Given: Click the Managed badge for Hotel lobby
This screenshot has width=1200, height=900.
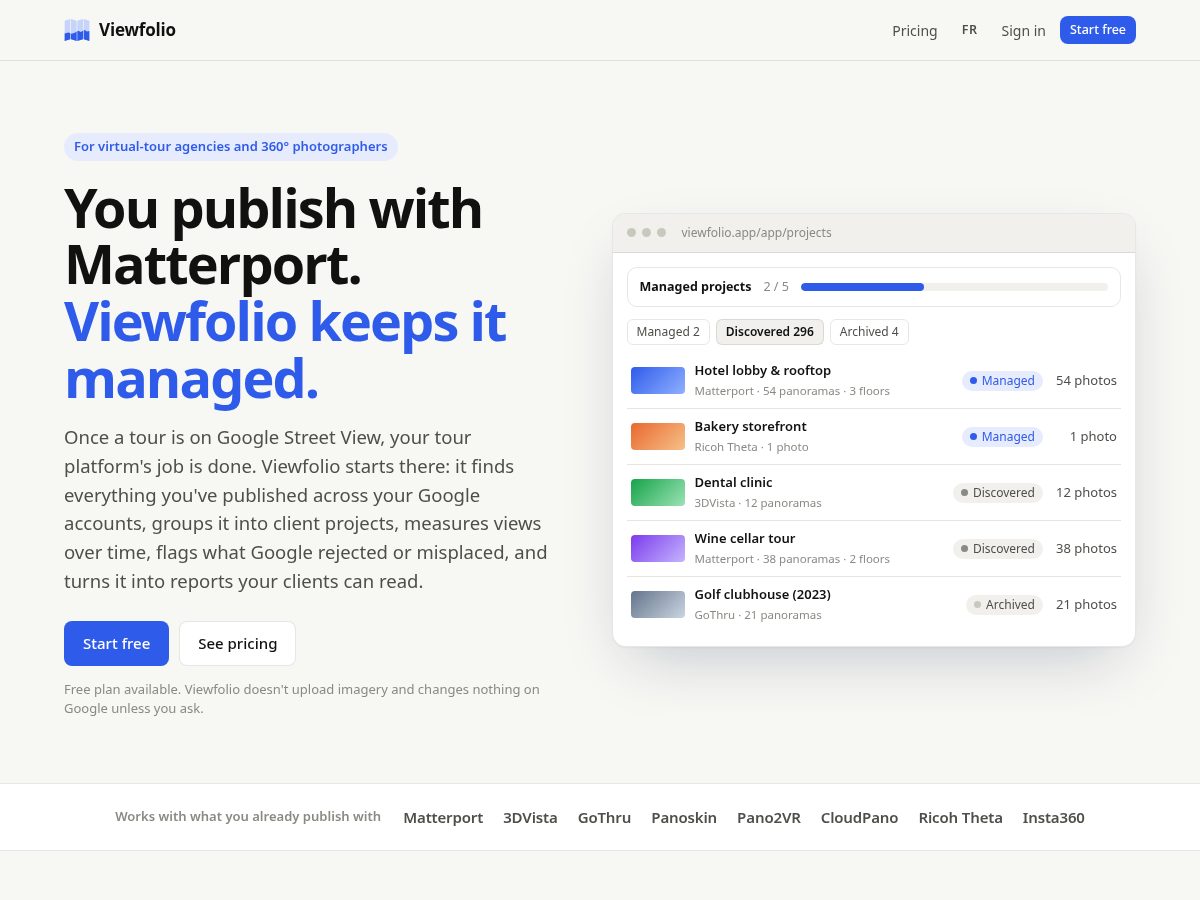Looking at the screenshot, I should click(1002, 381).
